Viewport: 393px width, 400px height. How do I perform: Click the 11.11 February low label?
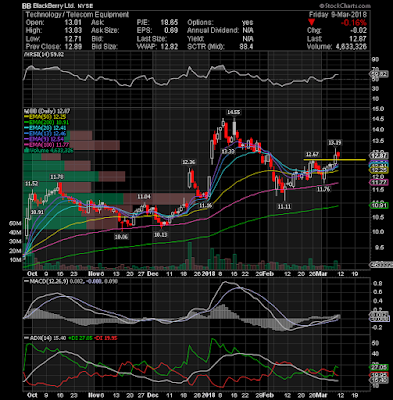(284, 207)
